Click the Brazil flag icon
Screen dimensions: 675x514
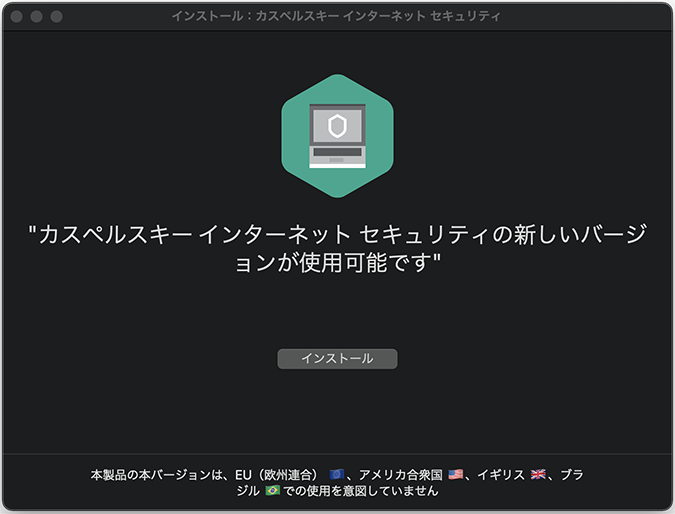click(272, 490)
